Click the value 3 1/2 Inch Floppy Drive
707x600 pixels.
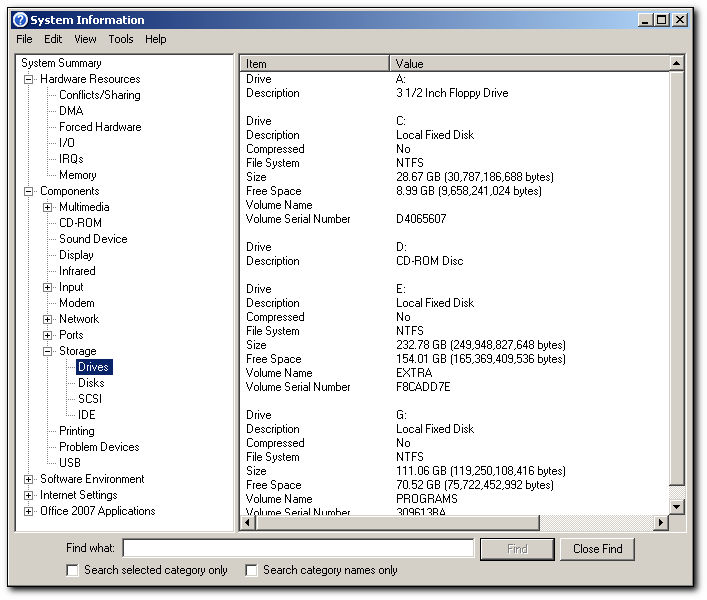[452, 93]
